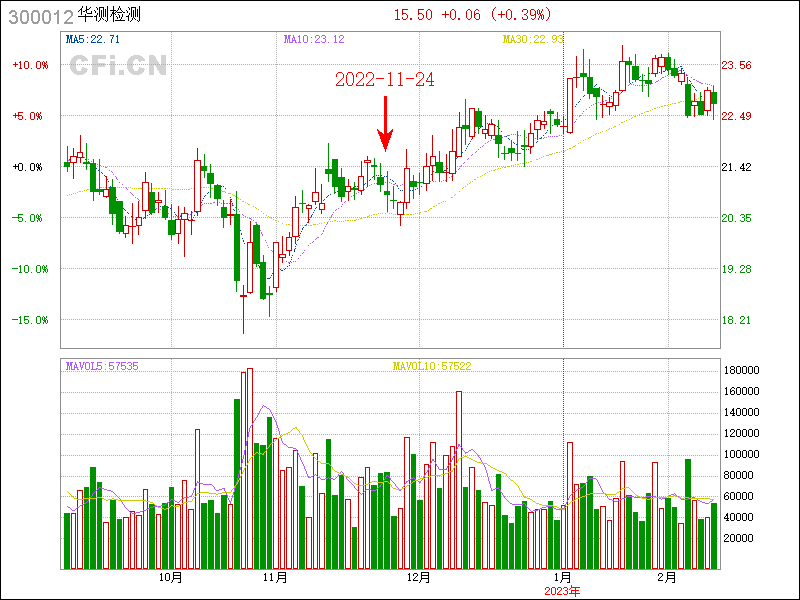This screenshot has width=800, height=600.
Task: Click the stock code 300012
Action: (x=41, y=17)
